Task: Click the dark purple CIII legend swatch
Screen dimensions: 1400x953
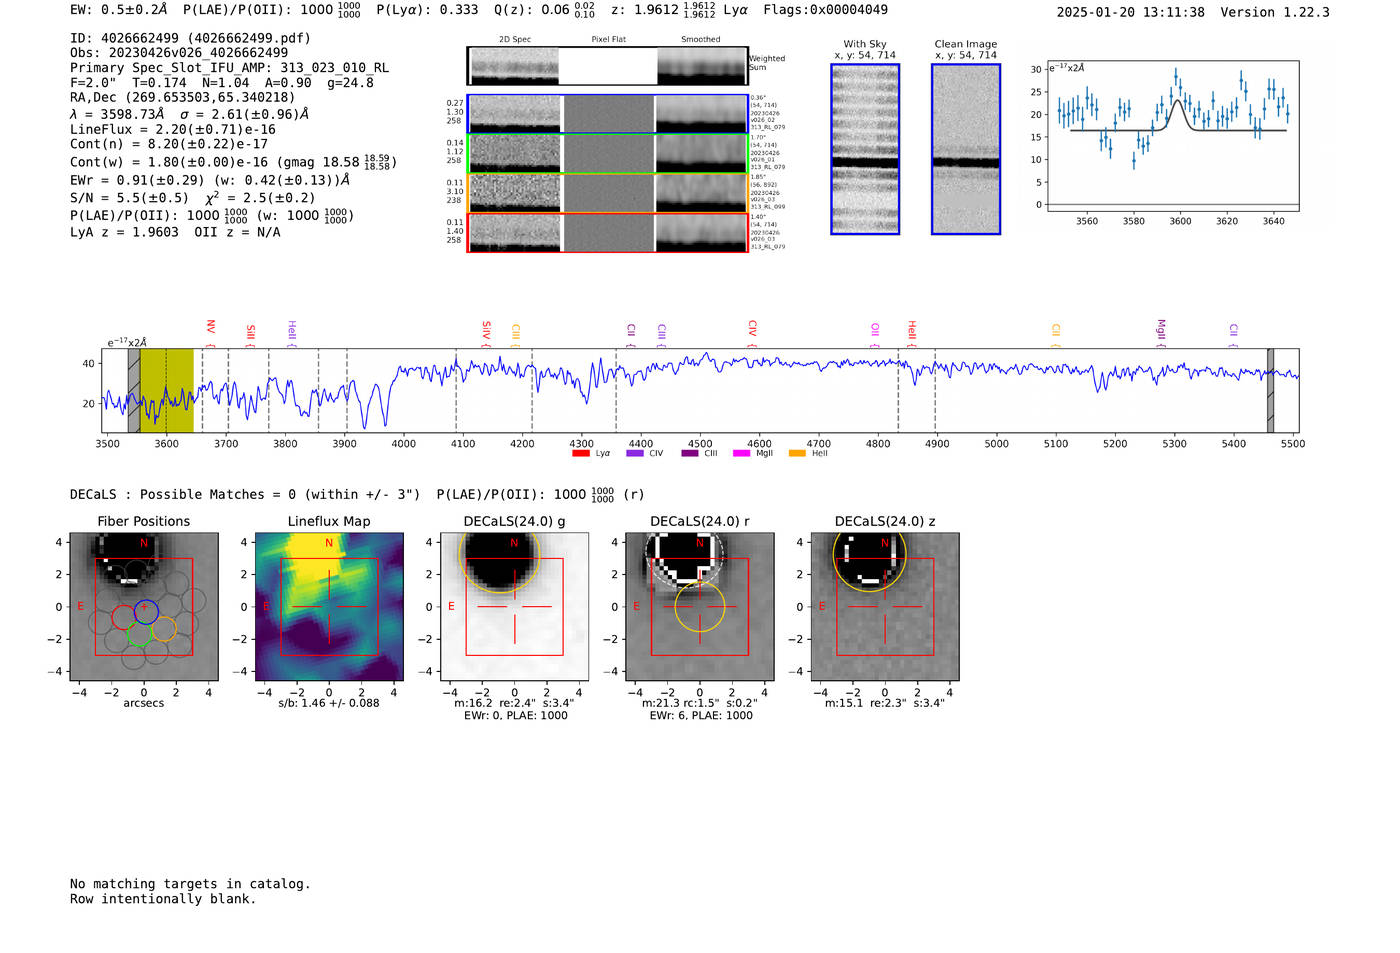Action: click(689, 454)
